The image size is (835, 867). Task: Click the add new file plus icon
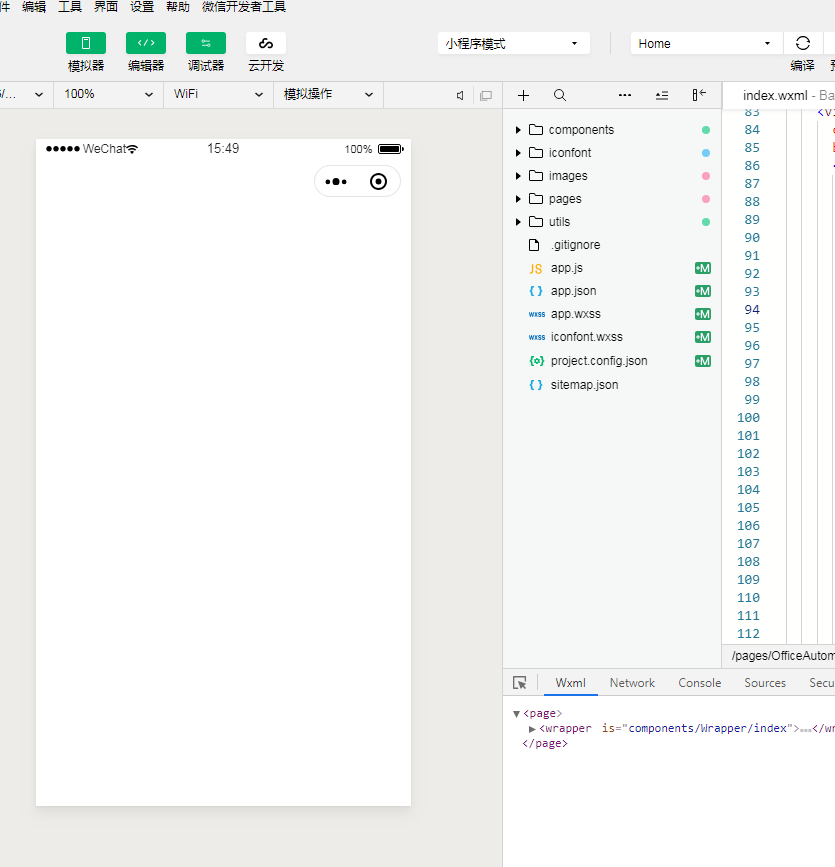(x=523, y=95)
